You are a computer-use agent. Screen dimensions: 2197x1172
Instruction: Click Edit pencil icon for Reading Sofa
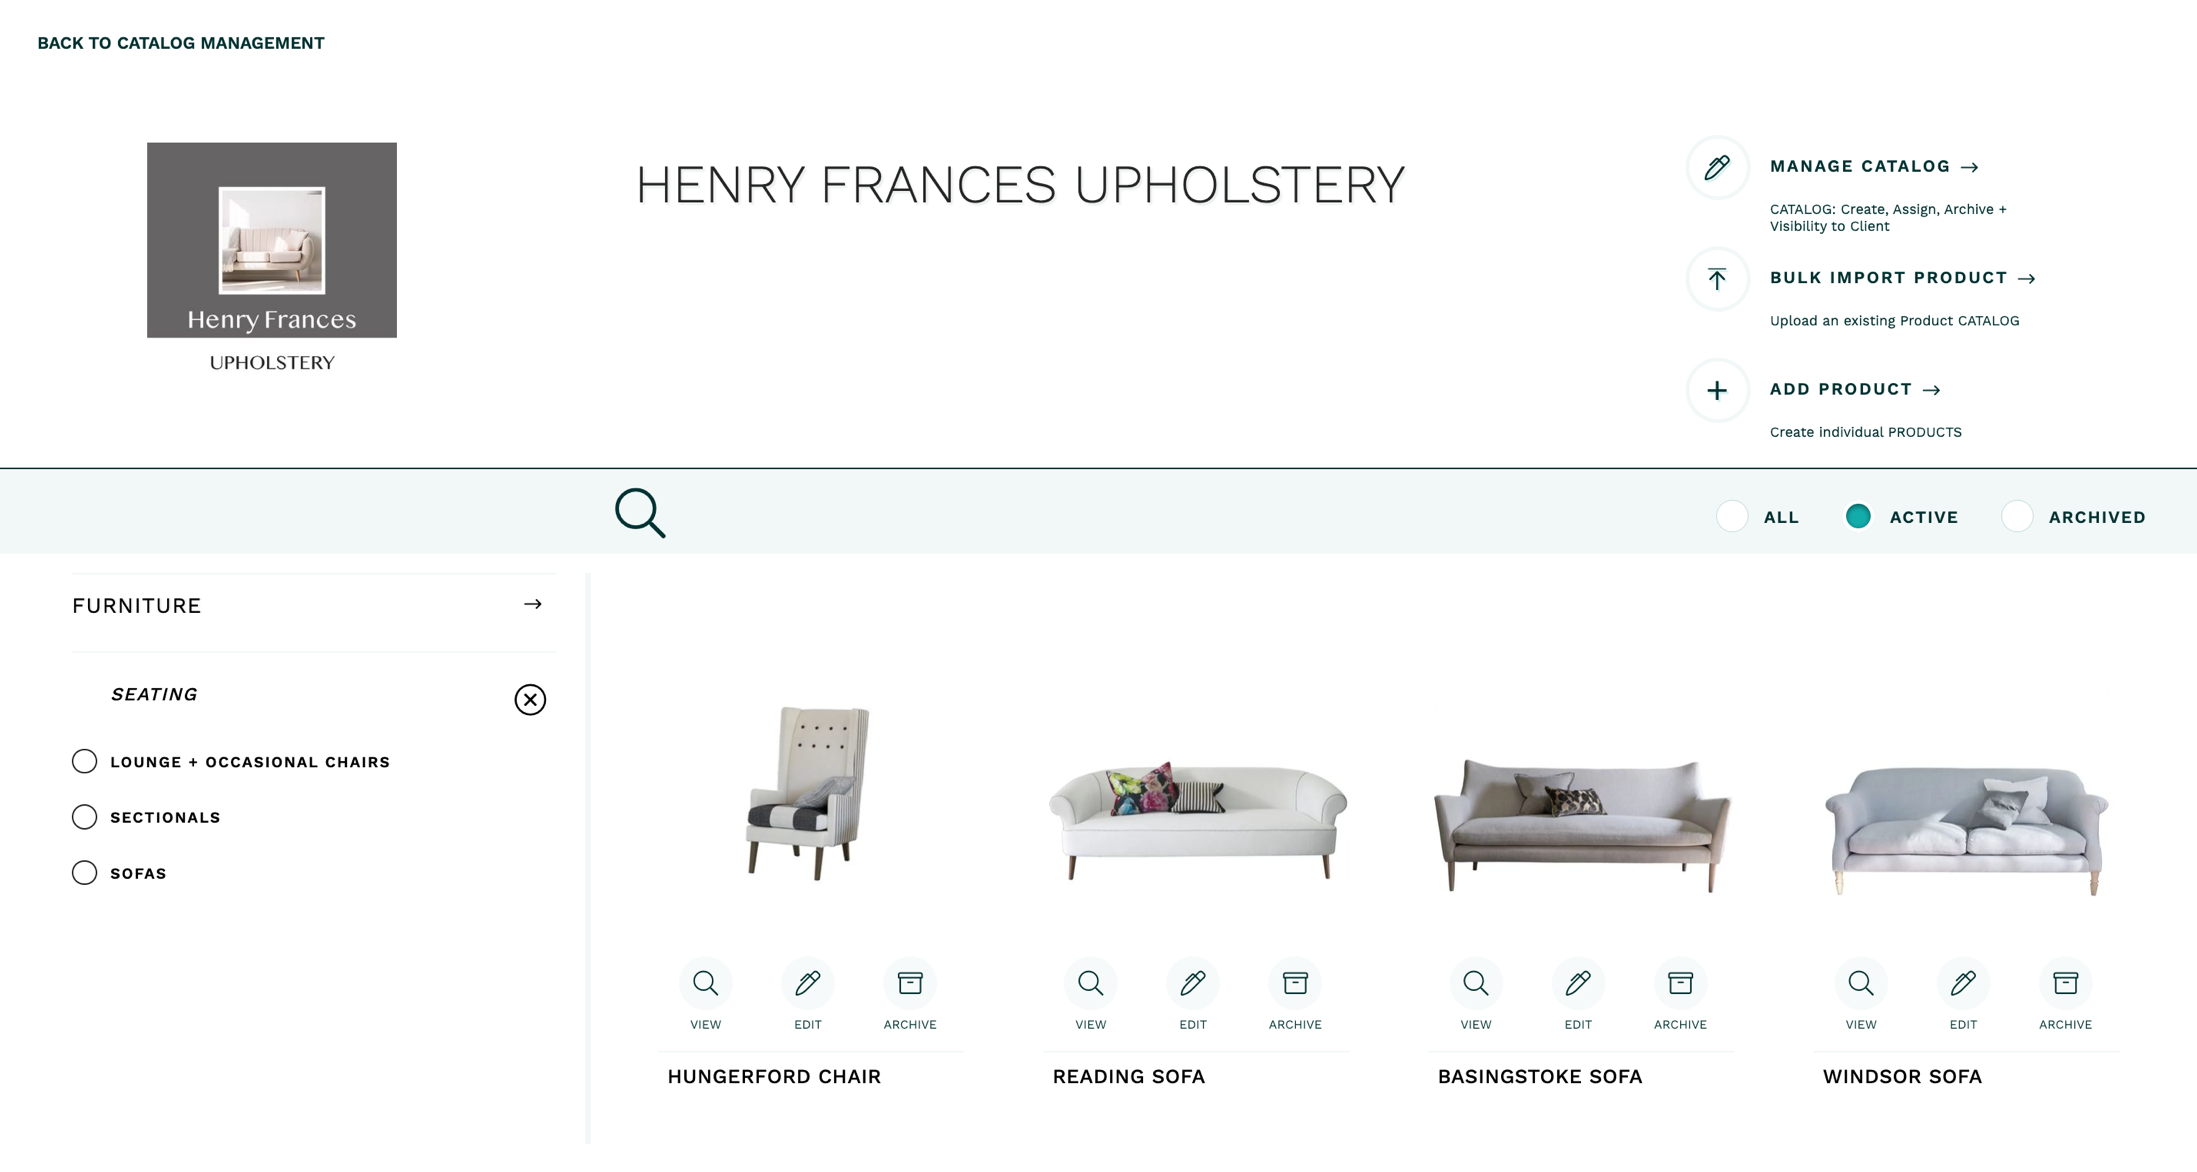tap(1192, 983)
